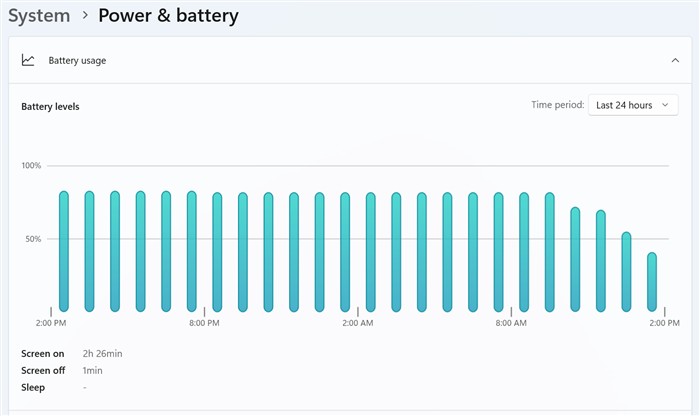This screenshot has height=416, width=700.
Task: Select the second-to-last battery level bar
Action: [x=626, y=271]
